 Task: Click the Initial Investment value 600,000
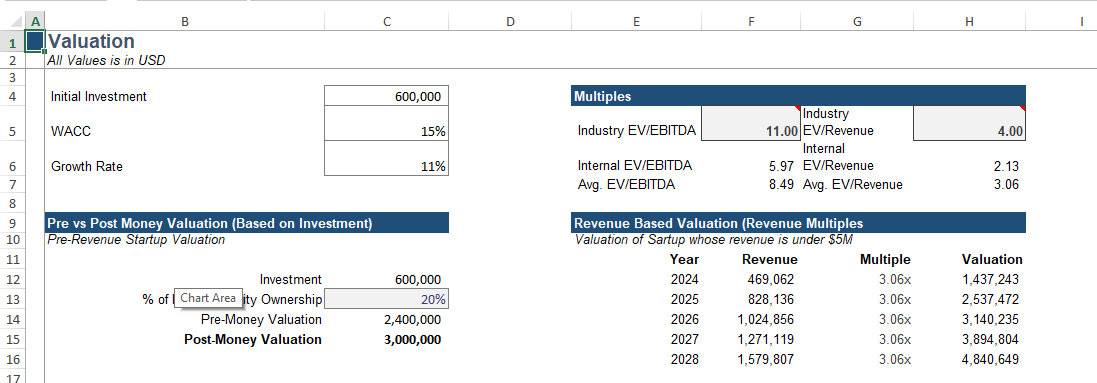386,96
